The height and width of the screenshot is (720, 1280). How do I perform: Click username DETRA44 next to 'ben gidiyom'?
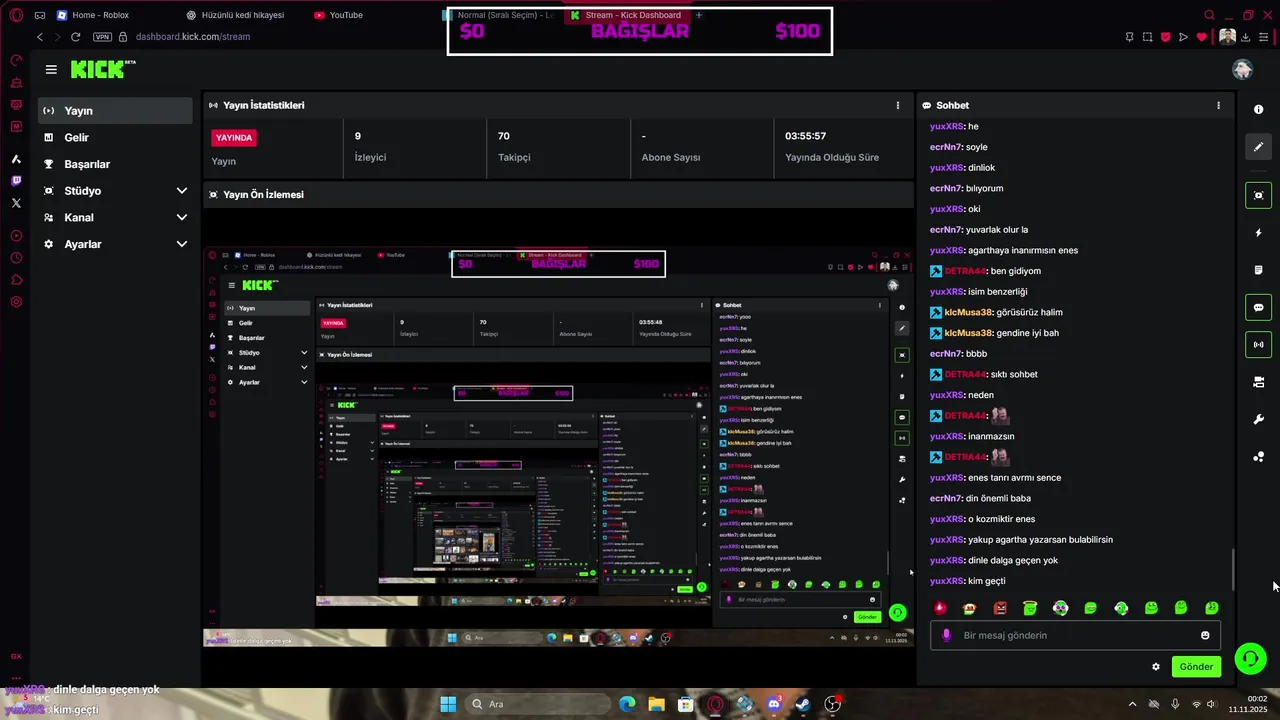[966, 271]
